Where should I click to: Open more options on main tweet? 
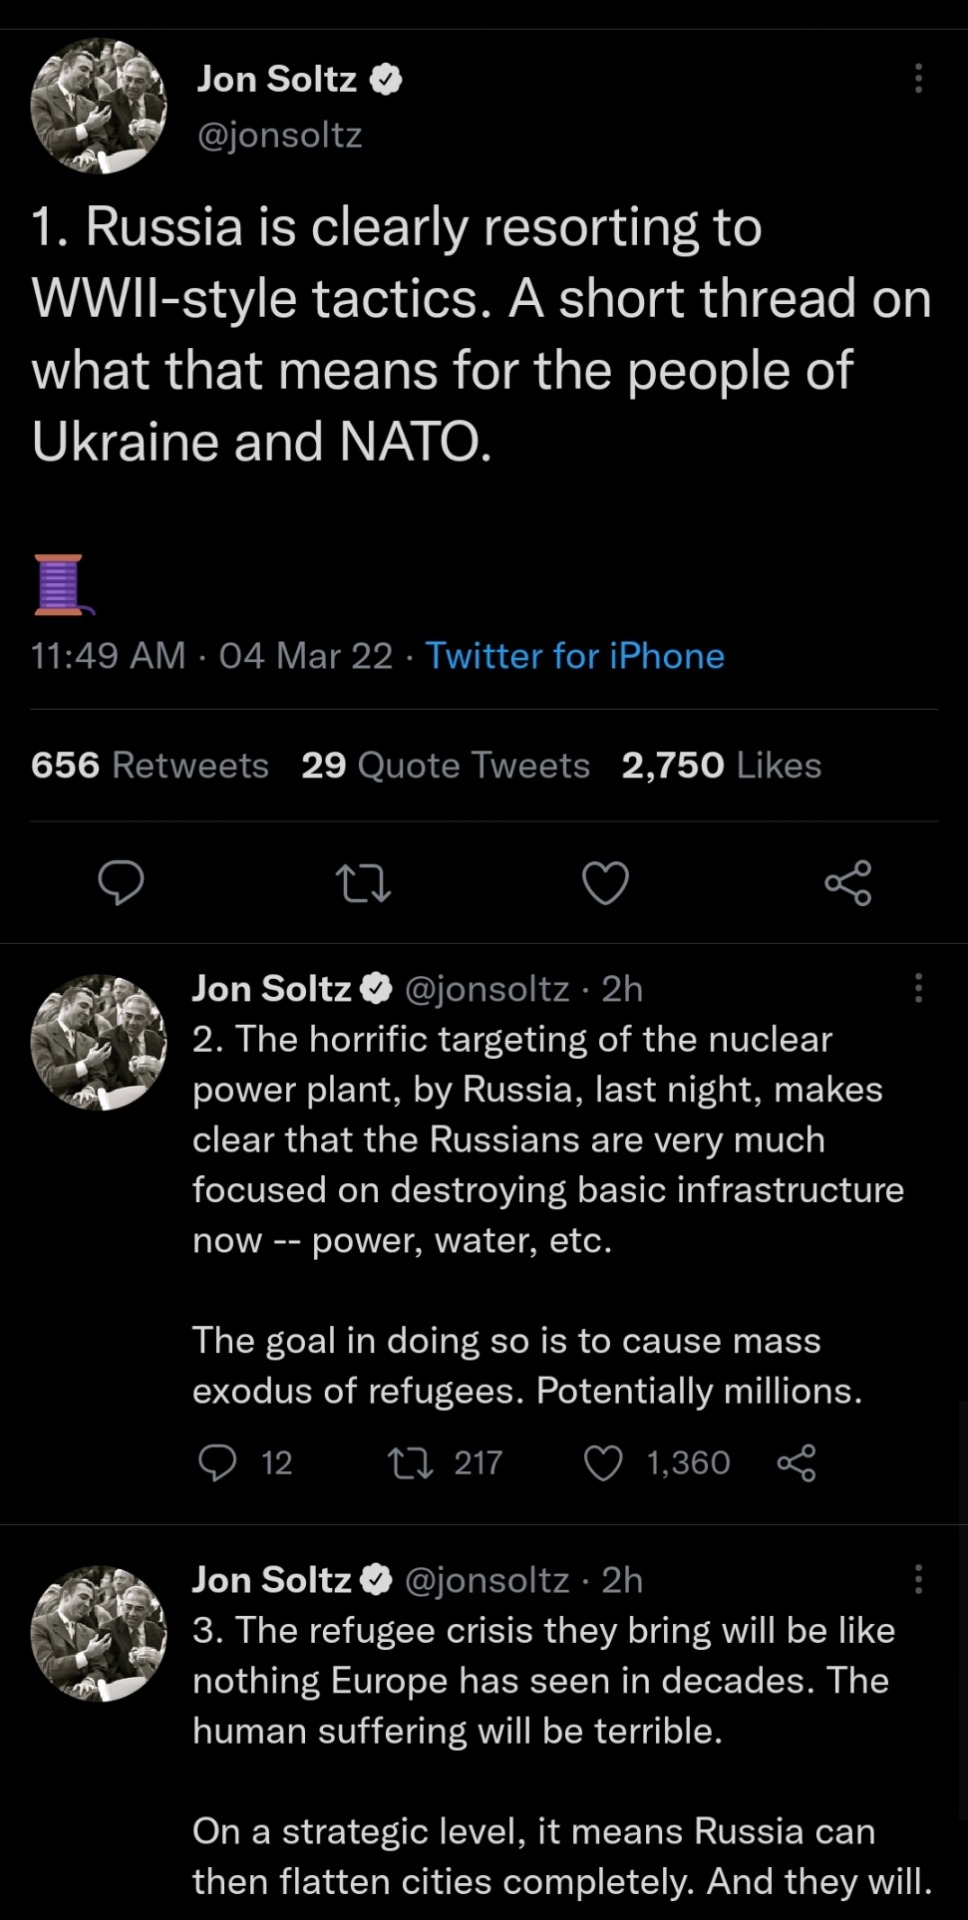click(x=918, y=78)
